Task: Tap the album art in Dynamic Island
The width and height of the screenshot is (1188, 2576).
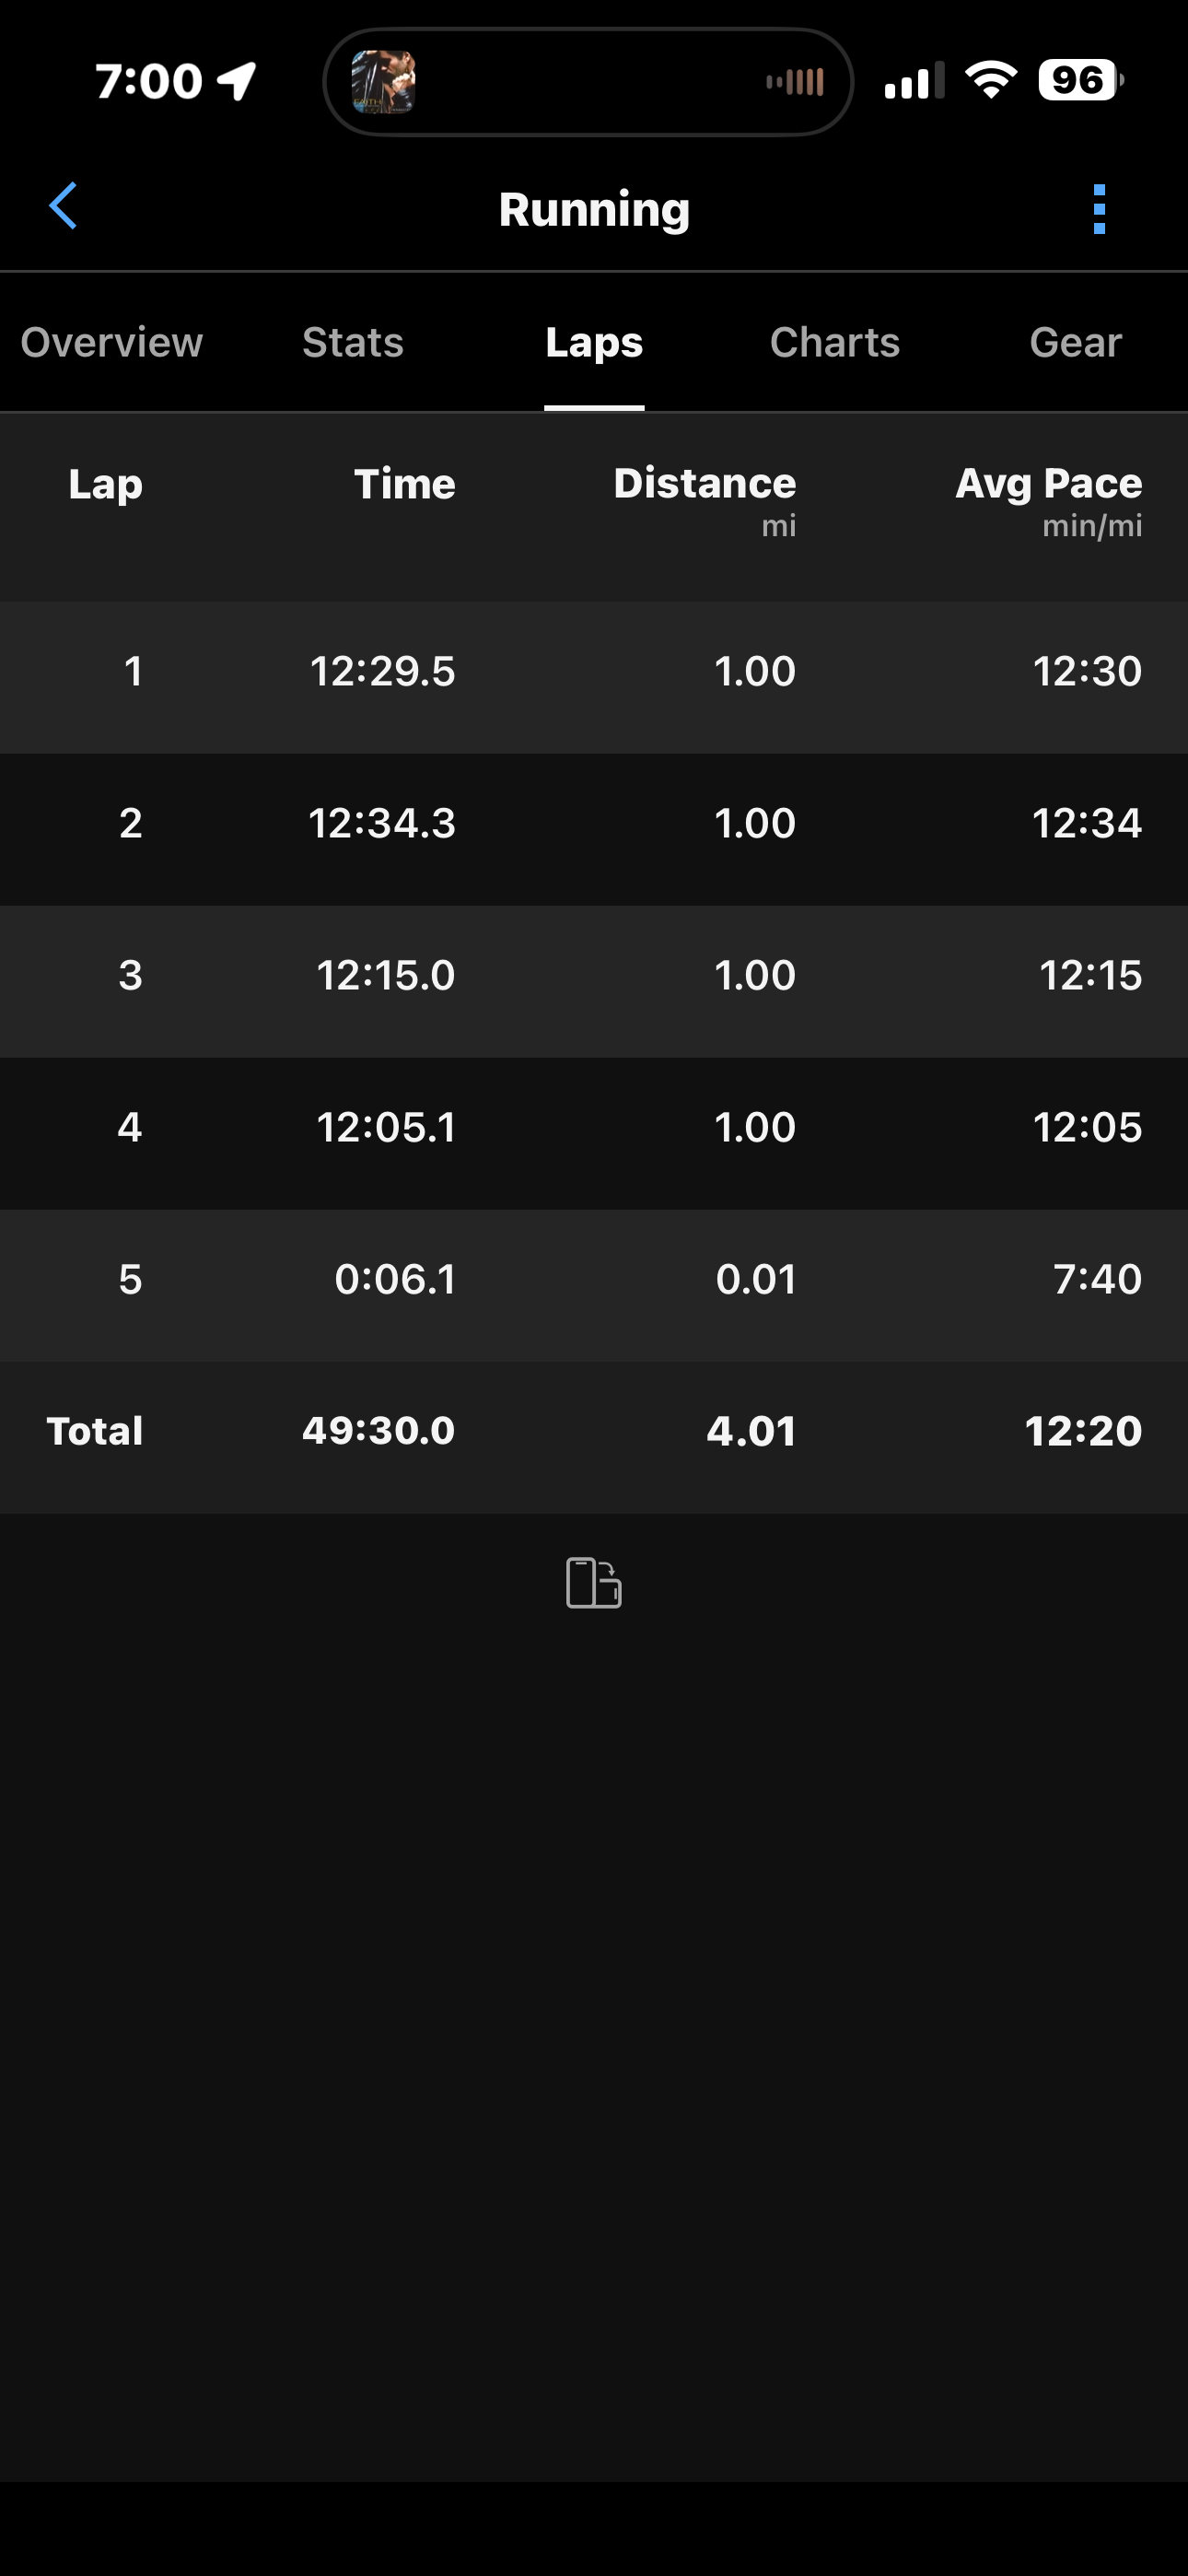Action: pos(383,82)
